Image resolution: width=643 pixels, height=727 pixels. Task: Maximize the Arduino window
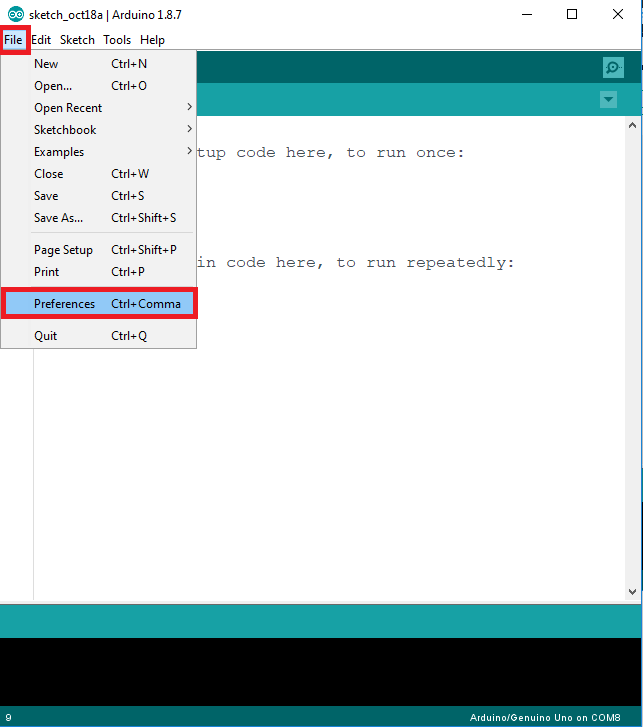572,14
